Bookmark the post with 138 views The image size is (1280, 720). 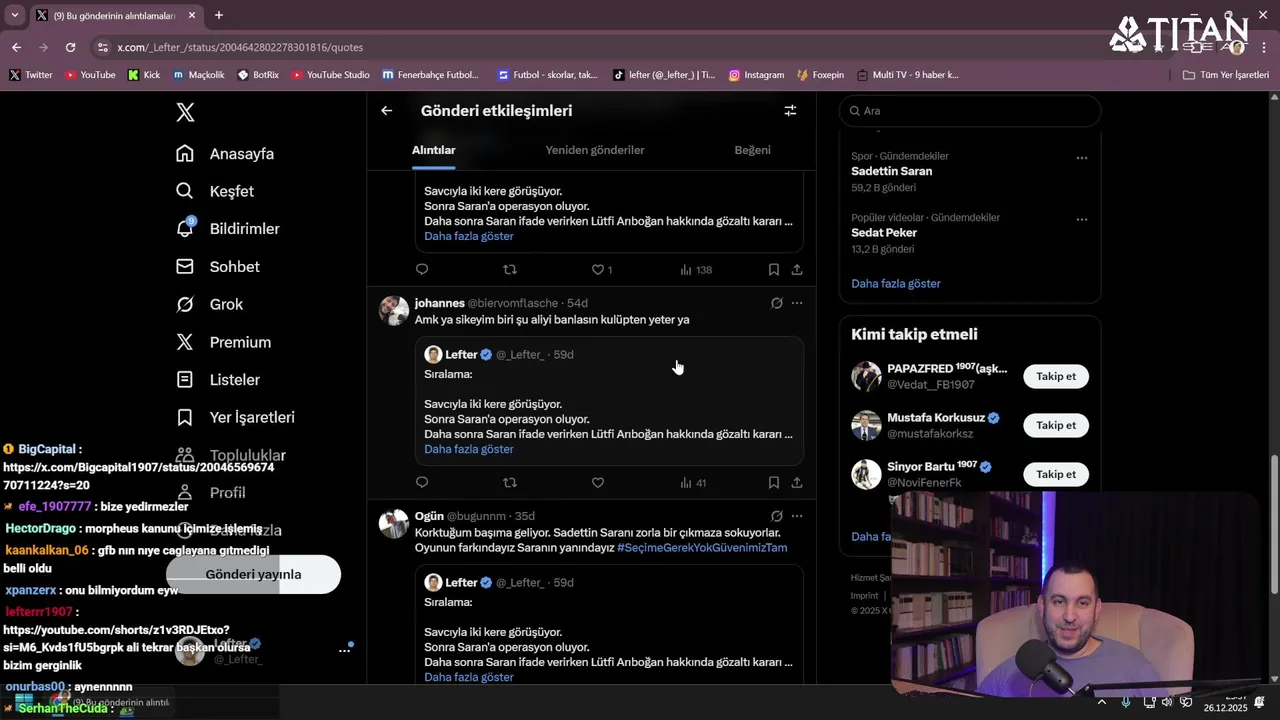click(x=774, y=270)
